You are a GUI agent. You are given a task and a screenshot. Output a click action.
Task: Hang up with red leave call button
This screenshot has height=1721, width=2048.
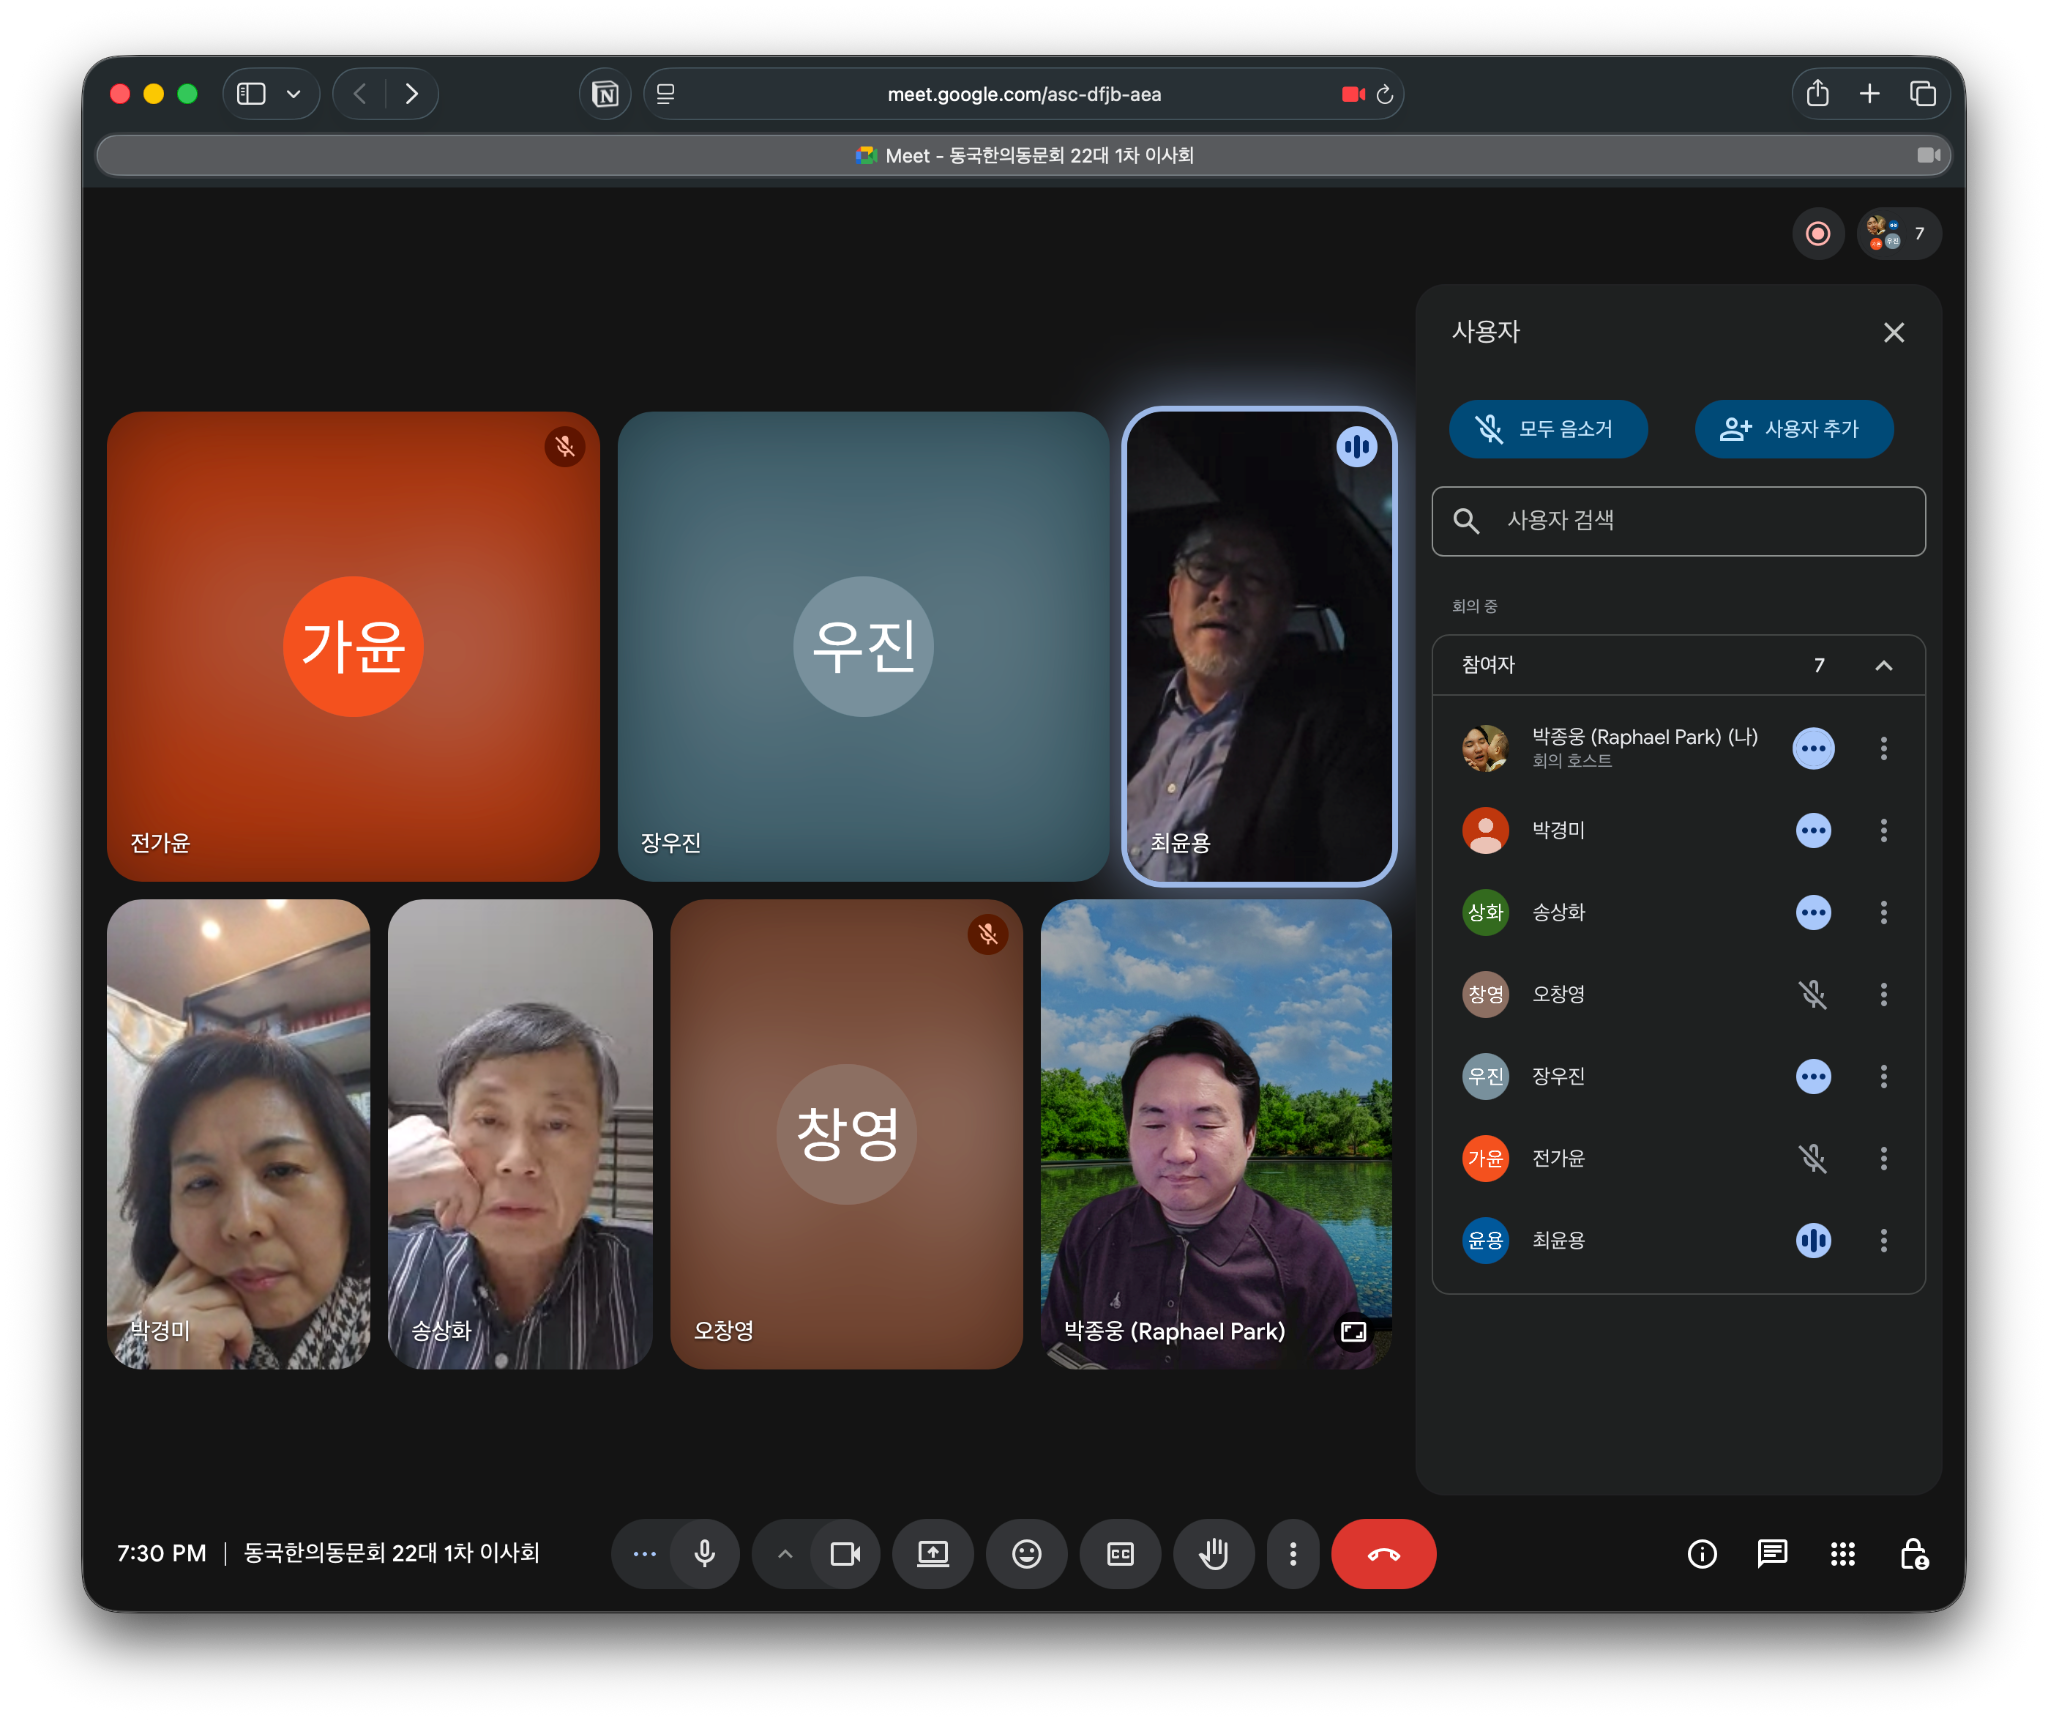coord(1383,1553)
